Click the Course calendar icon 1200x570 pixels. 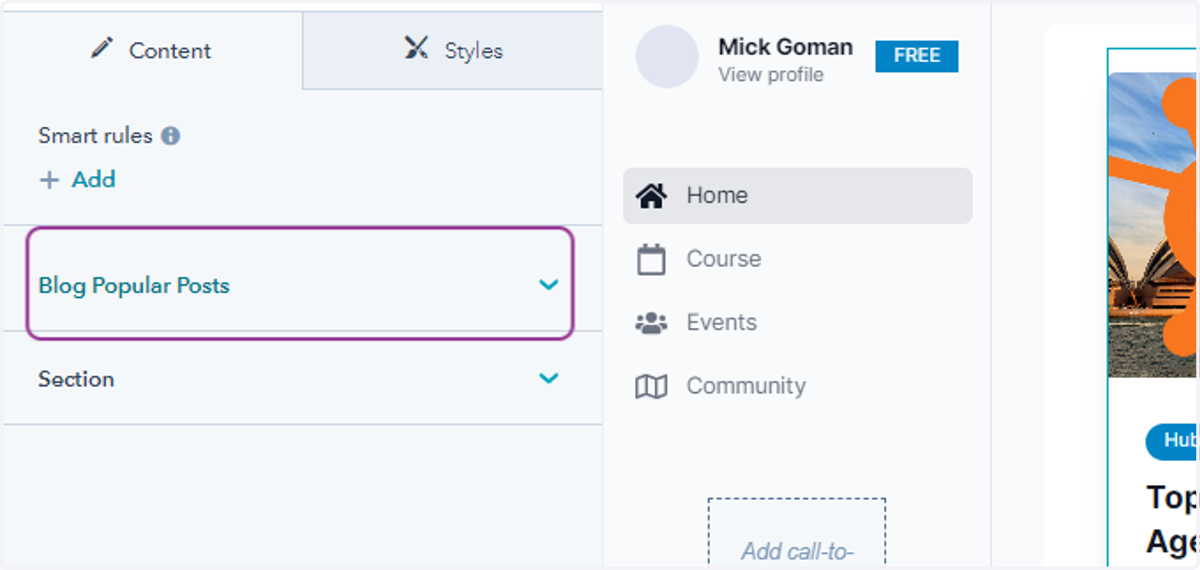652,260
